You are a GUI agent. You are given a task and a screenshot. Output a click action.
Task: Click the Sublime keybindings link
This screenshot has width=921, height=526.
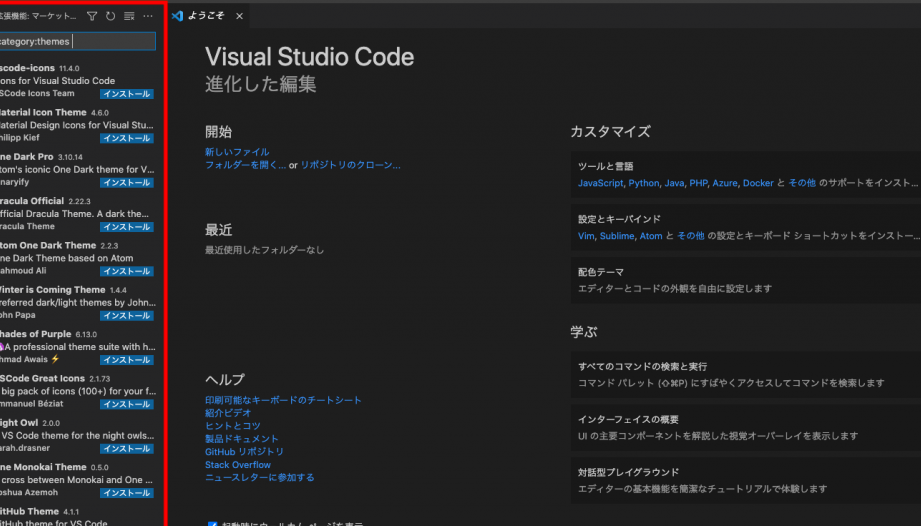(x=617, y=236)
